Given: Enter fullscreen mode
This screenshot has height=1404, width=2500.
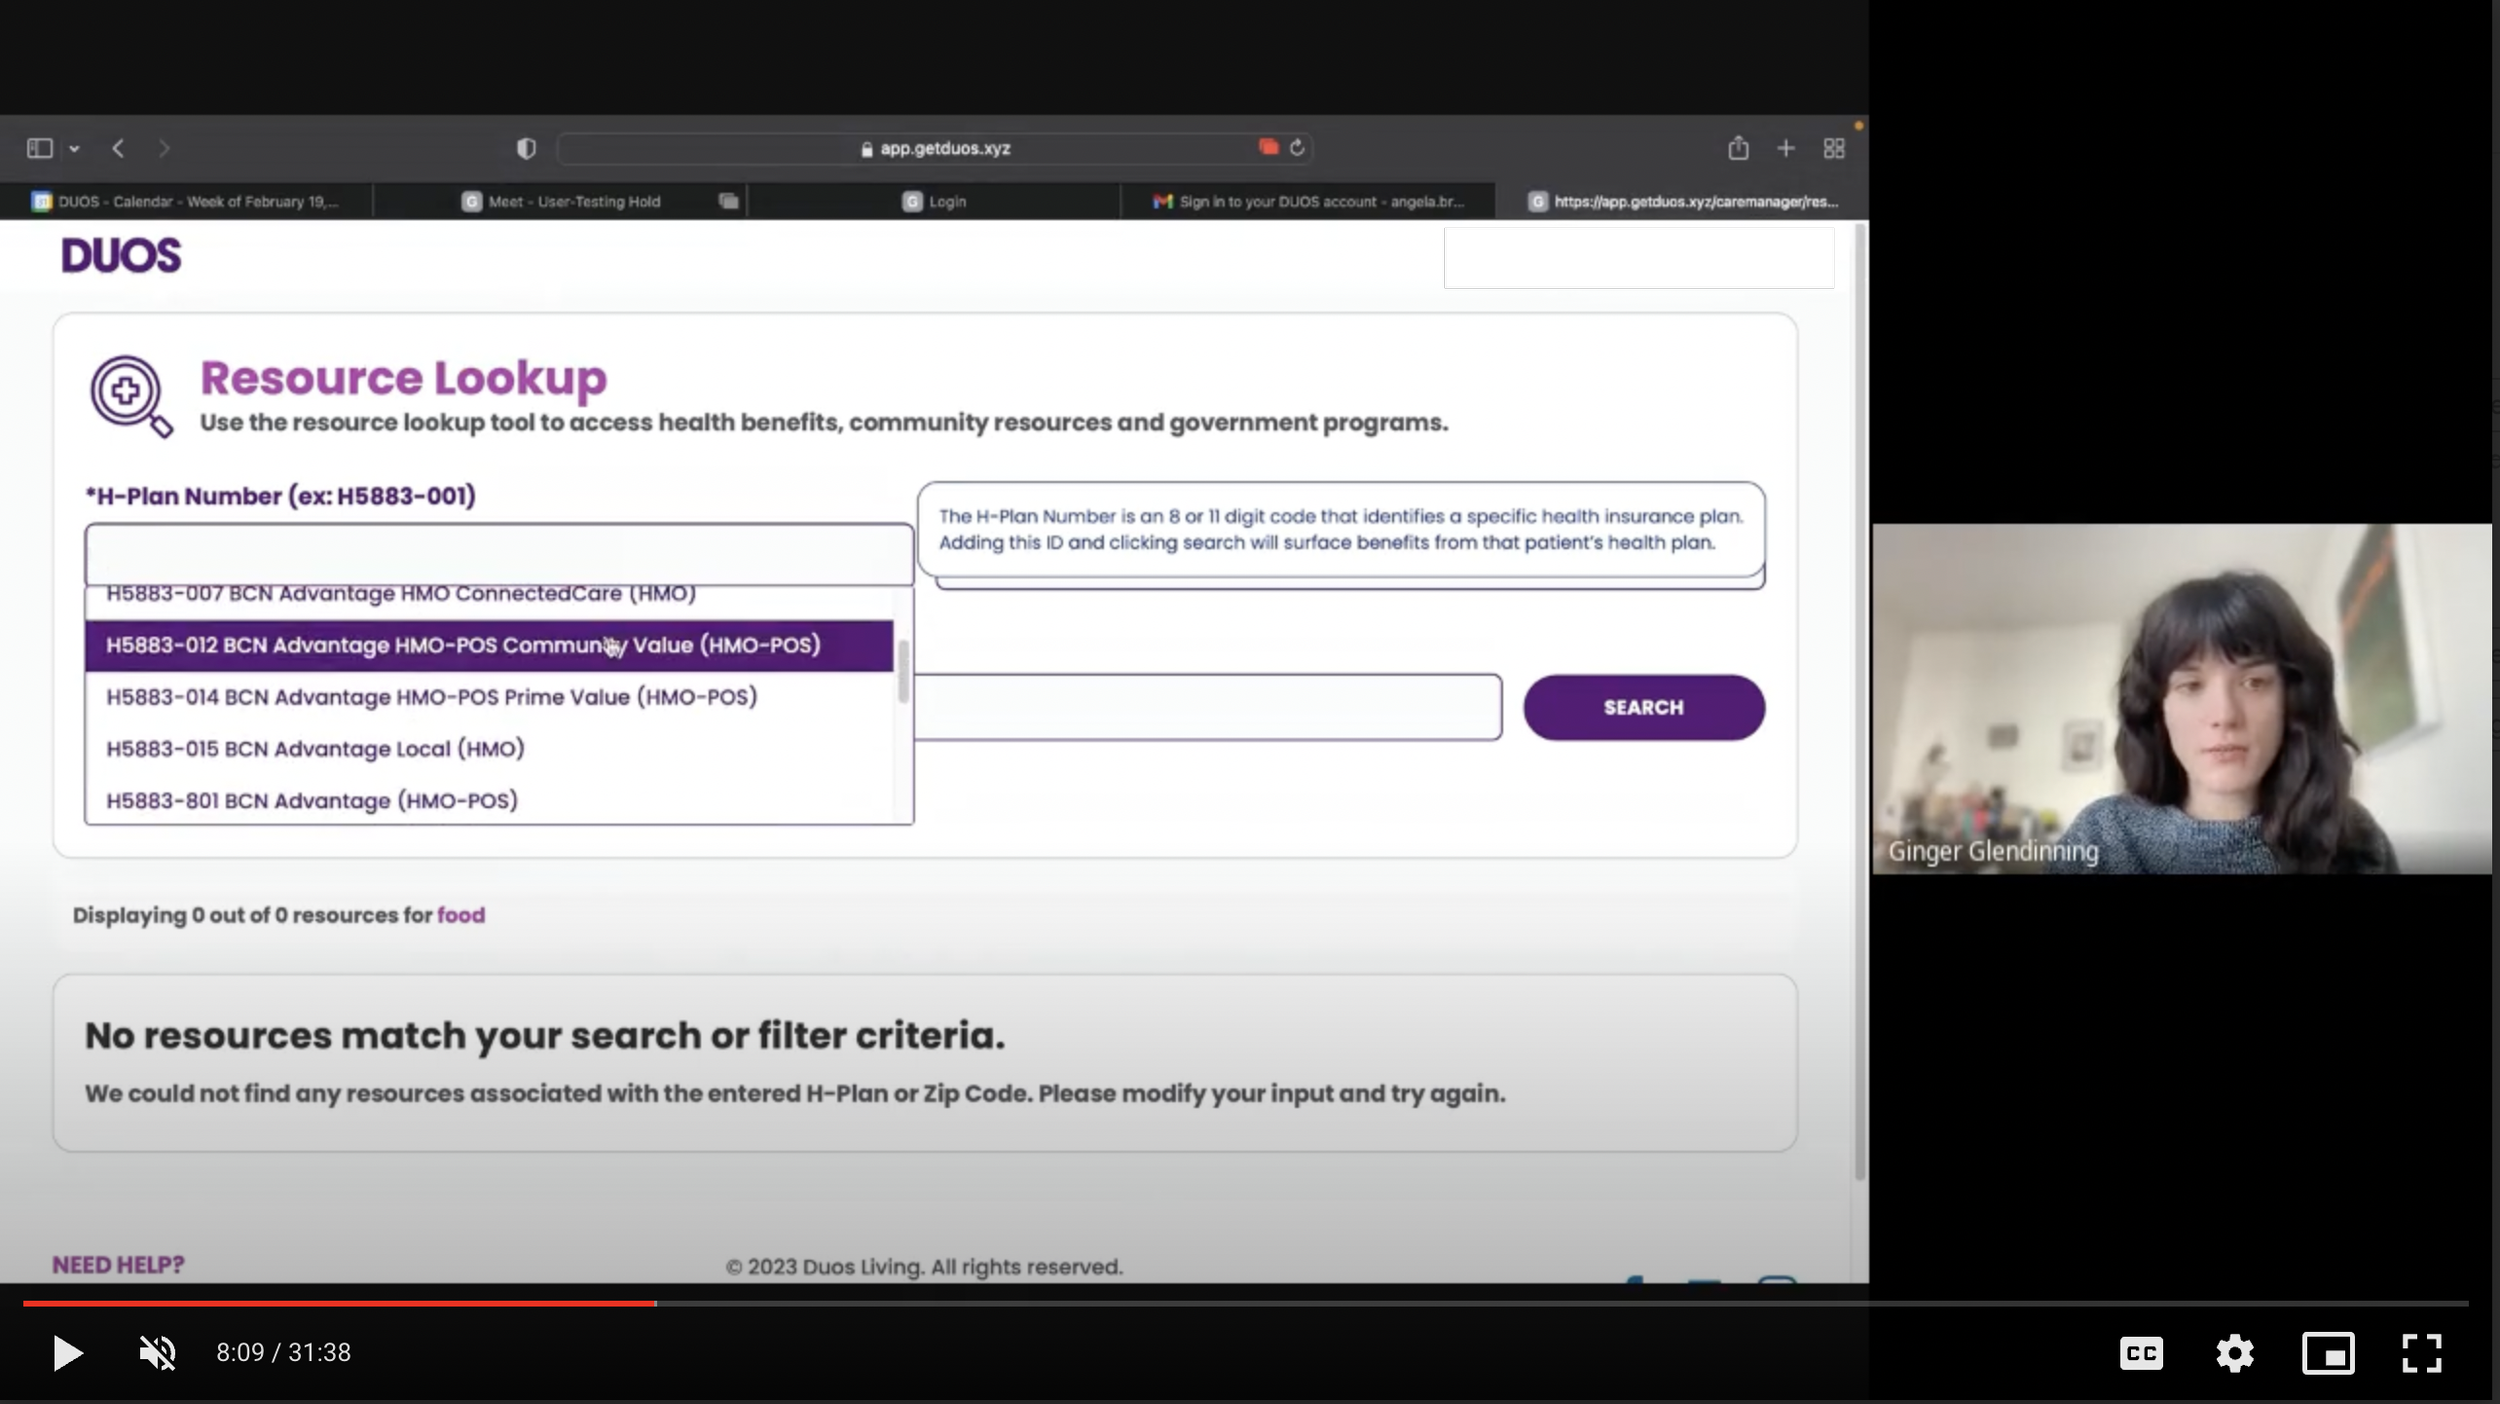Looking at the screenshot, I should click(x=2421, y=1353).
